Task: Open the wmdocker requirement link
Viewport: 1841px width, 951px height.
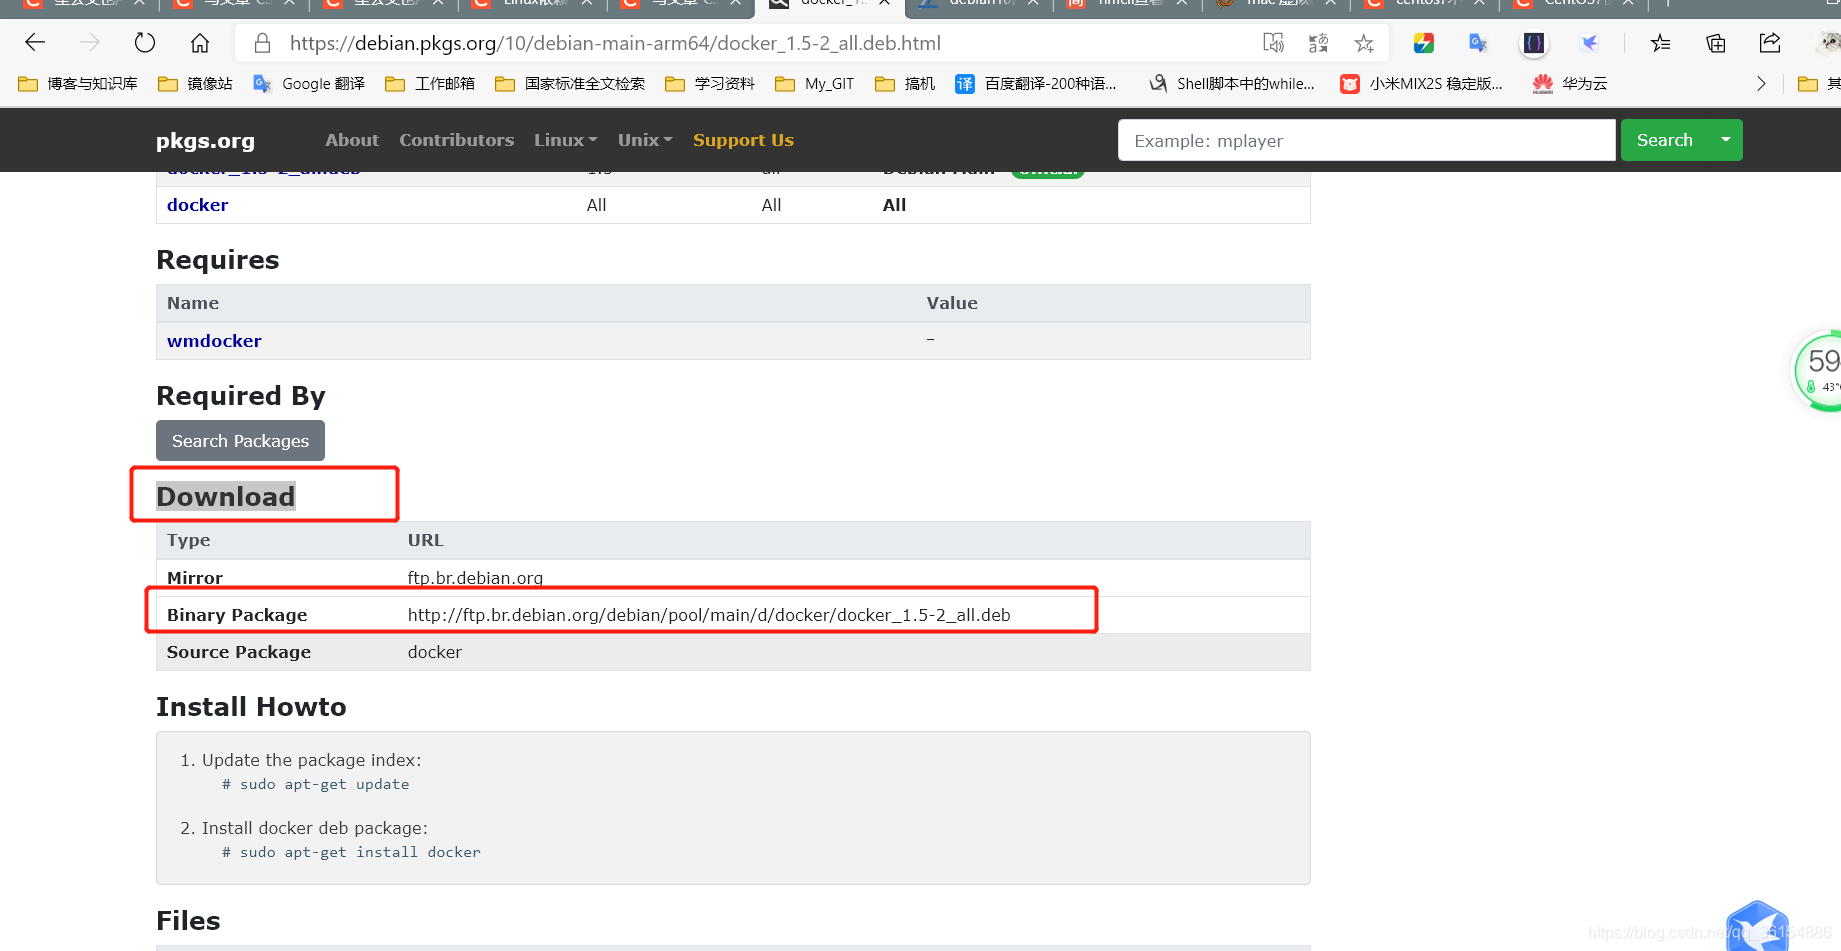Action: tap(214, 341)
